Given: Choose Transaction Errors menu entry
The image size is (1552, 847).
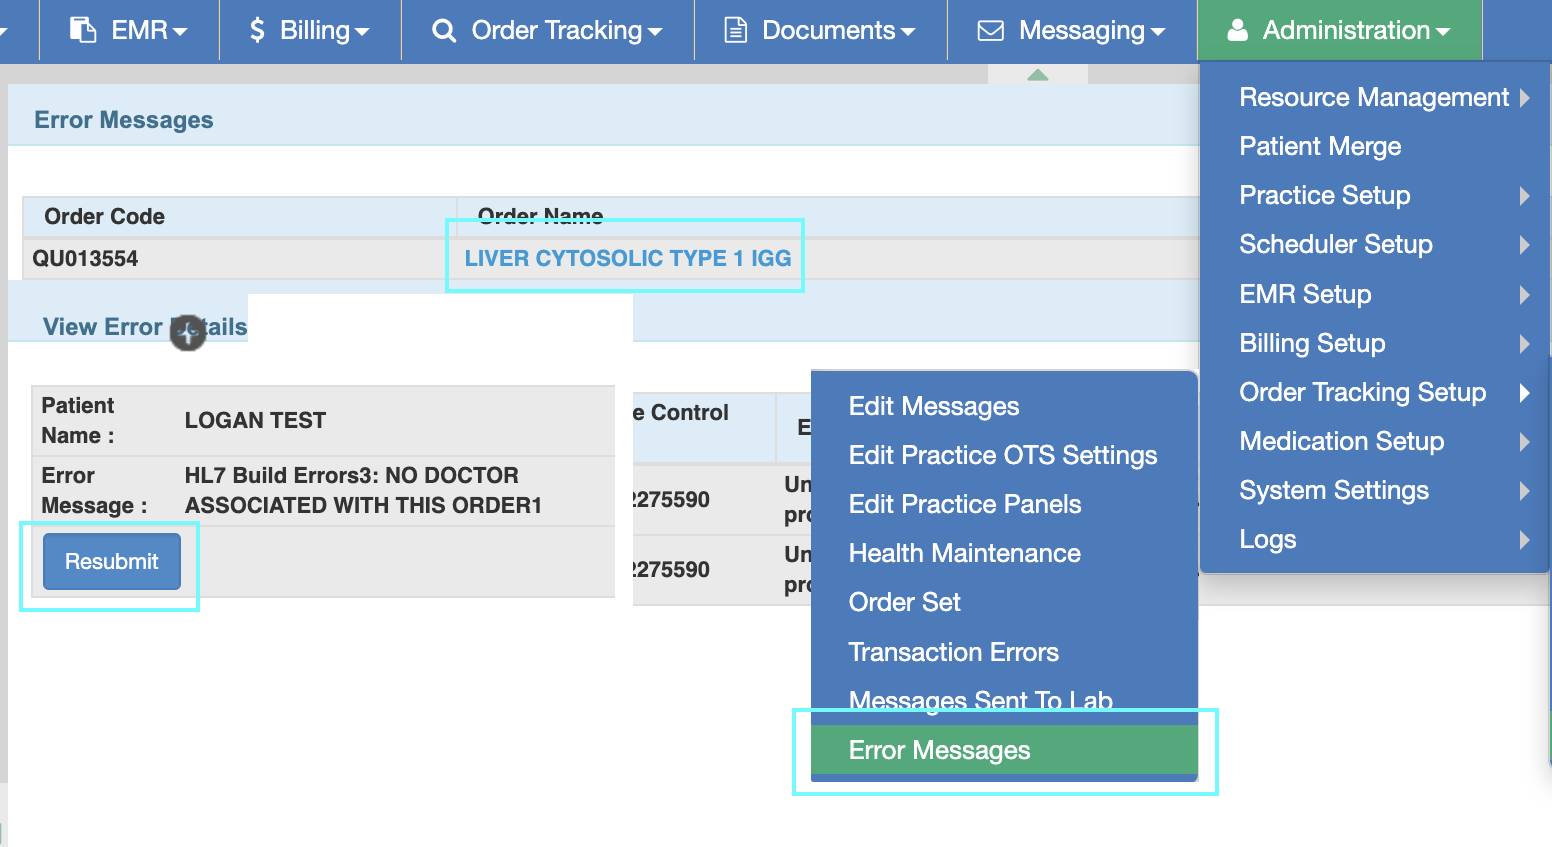Looking at the screenshot, I should [953, 652].
